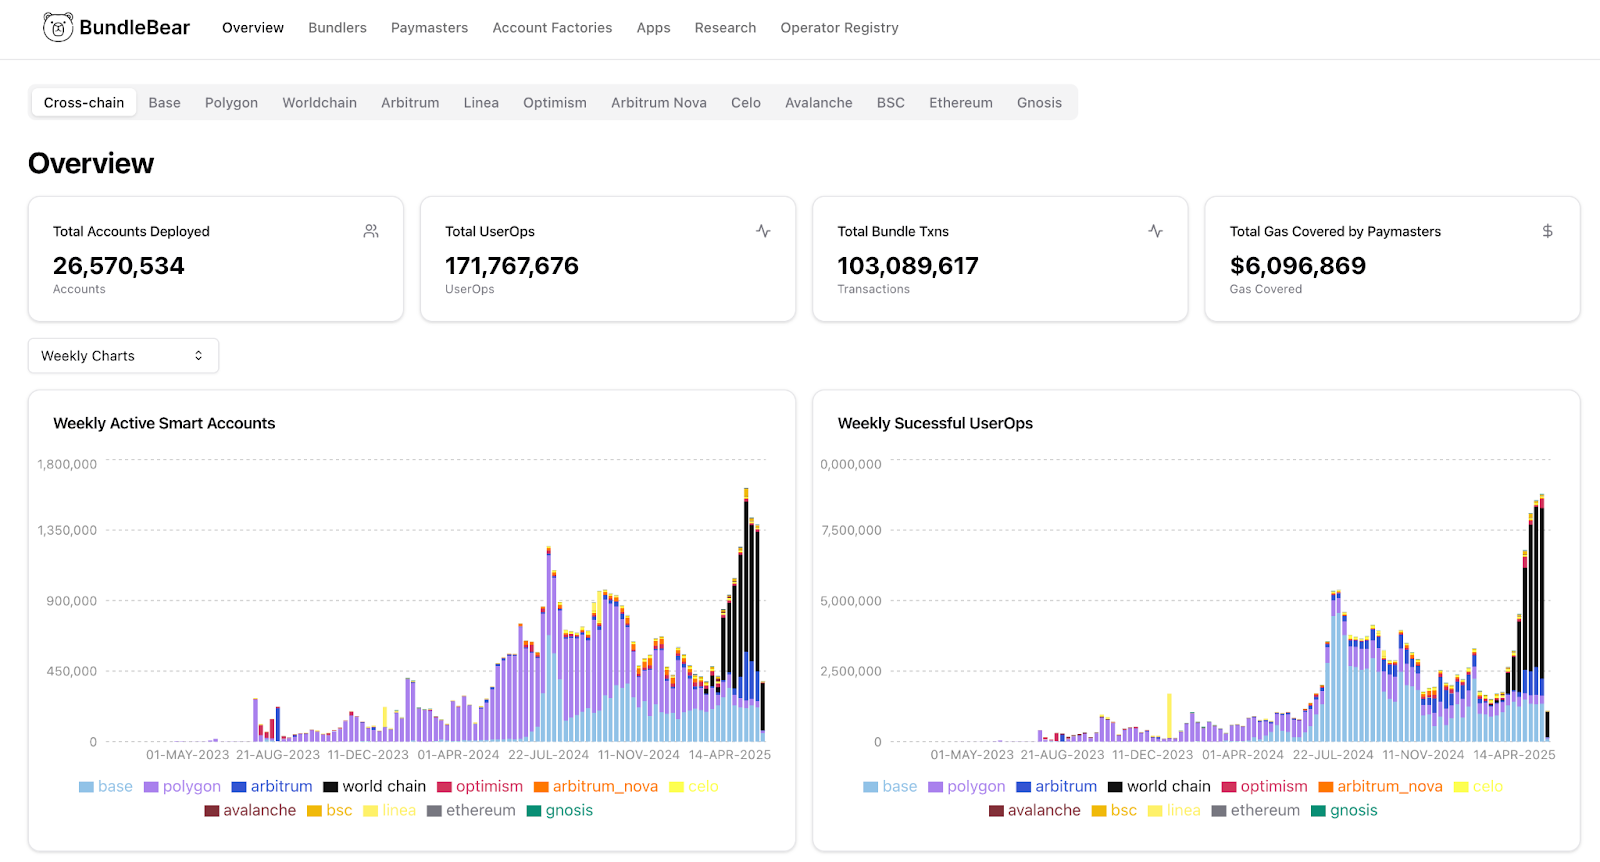Click the 171,767,676 UserOps value

pyautogui.click(x=512, y=266)
